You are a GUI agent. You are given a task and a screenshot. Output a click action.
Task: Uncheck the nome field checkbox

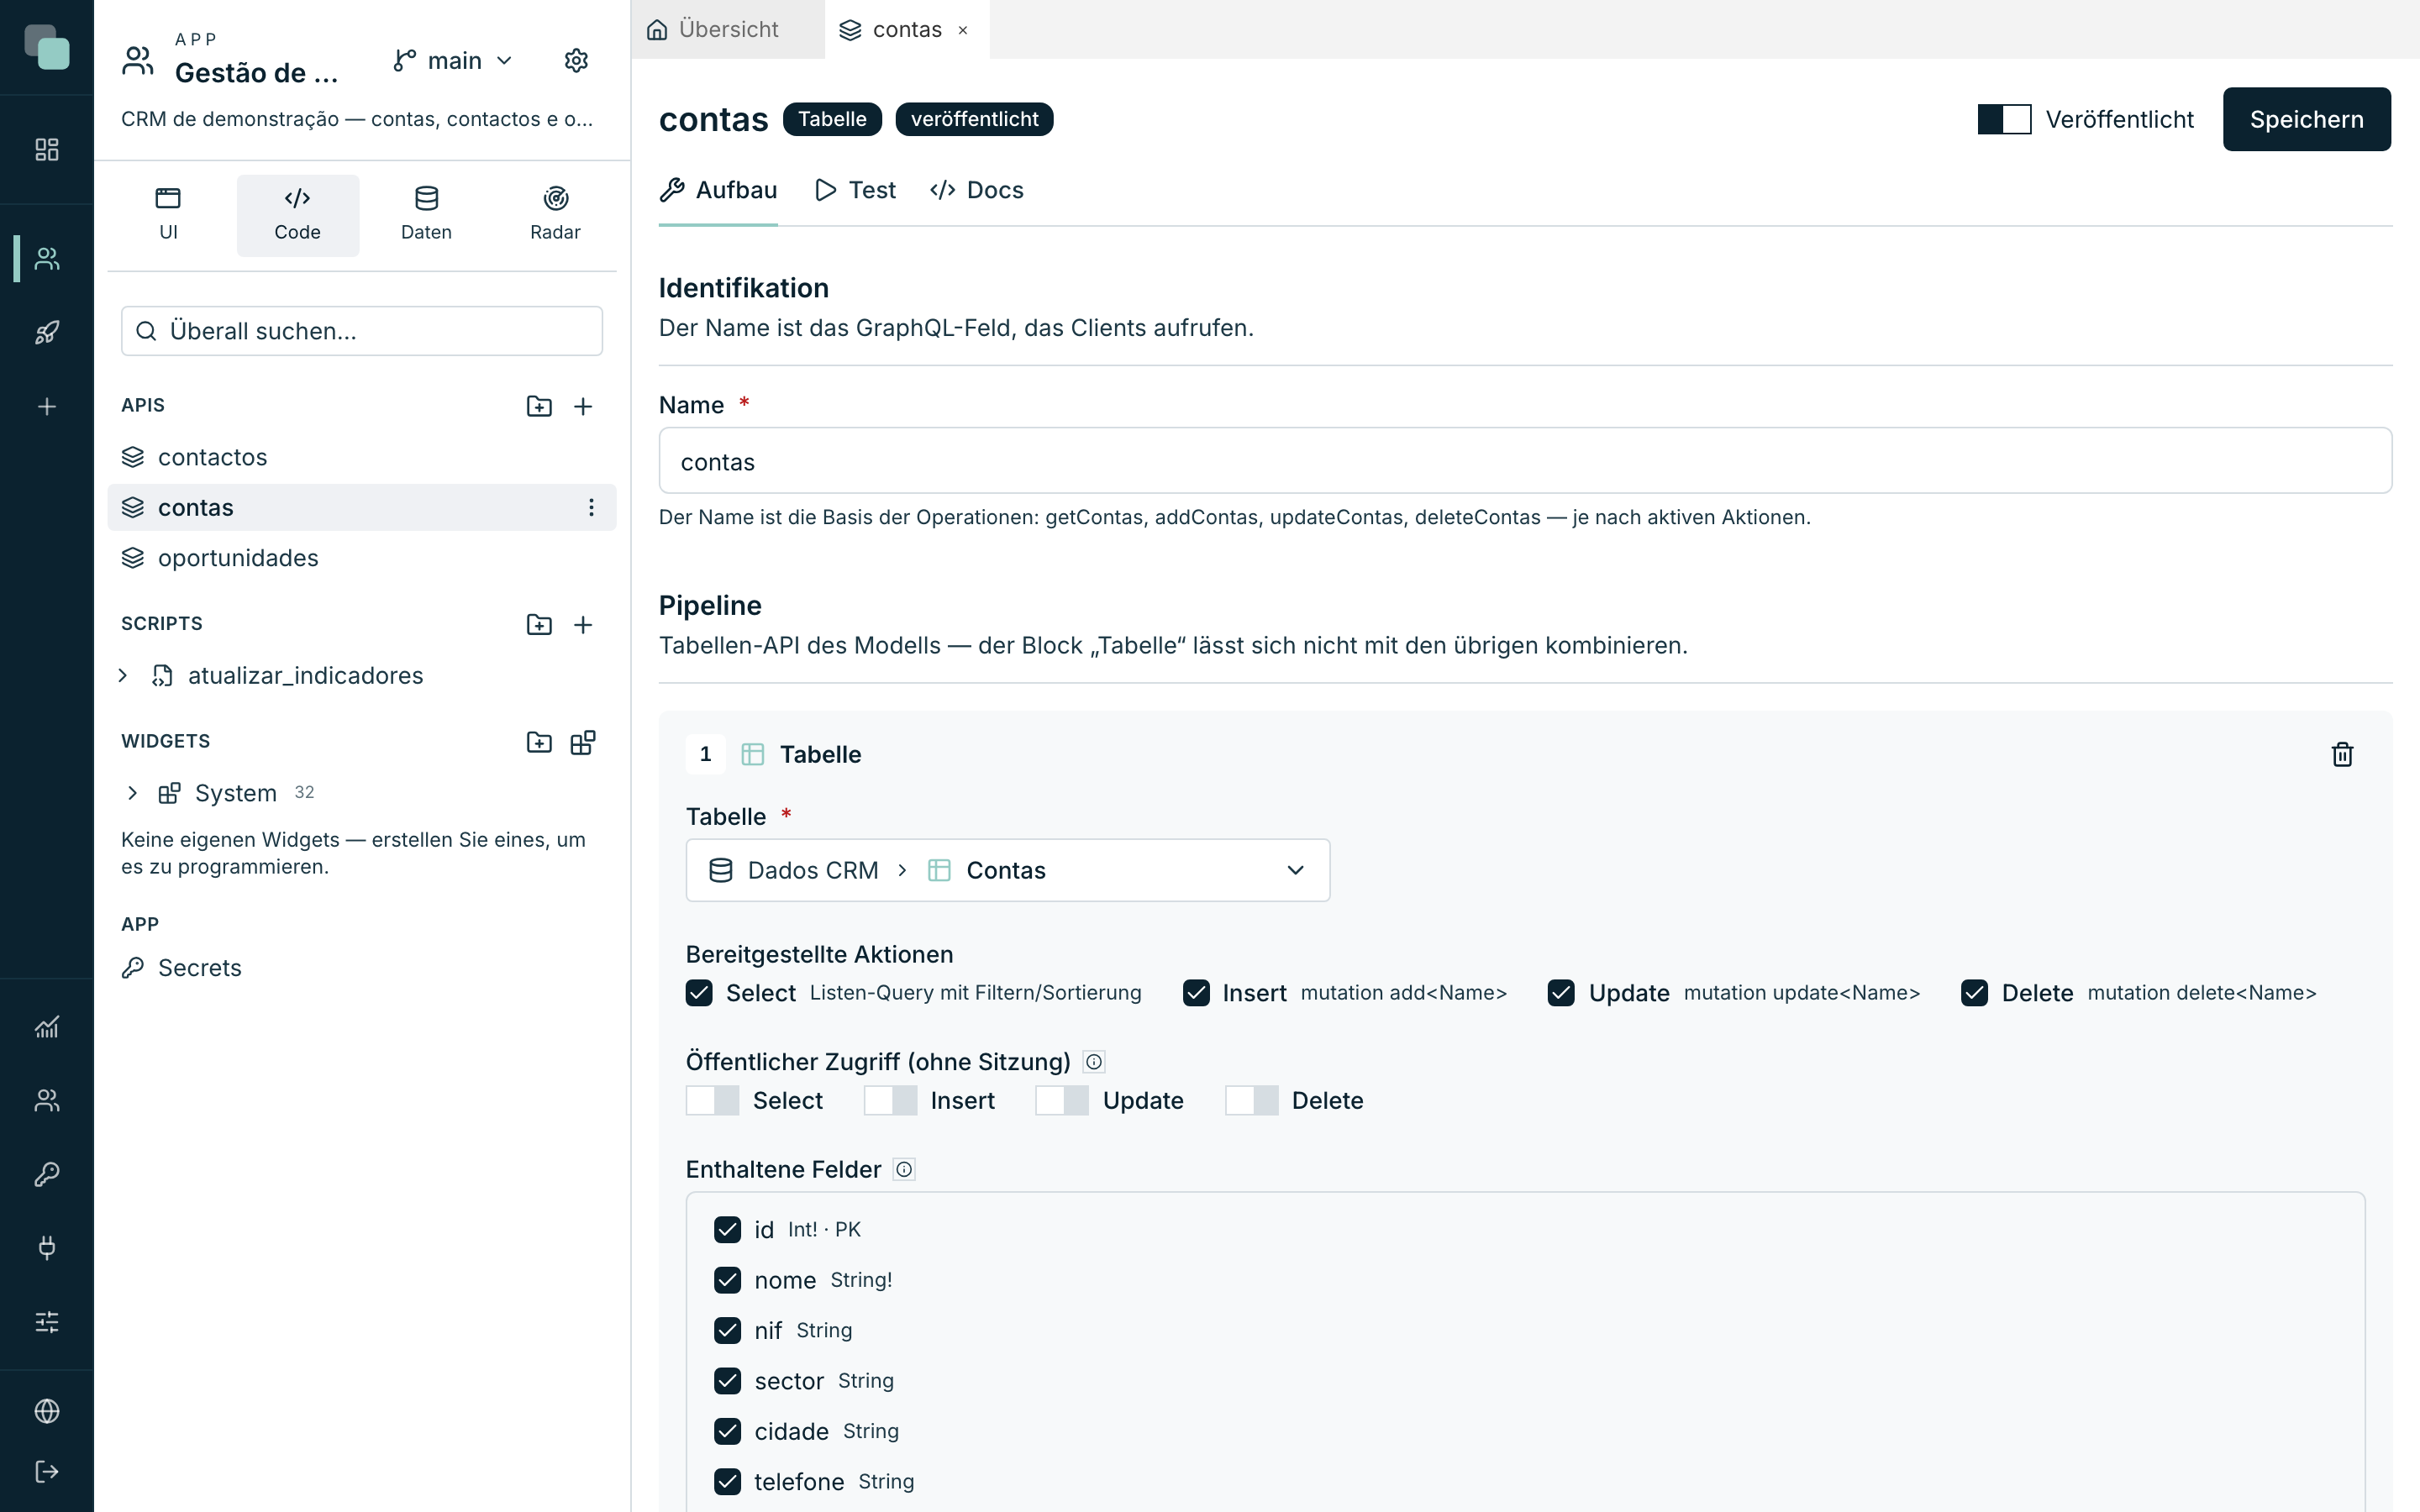click(727, 1280)
